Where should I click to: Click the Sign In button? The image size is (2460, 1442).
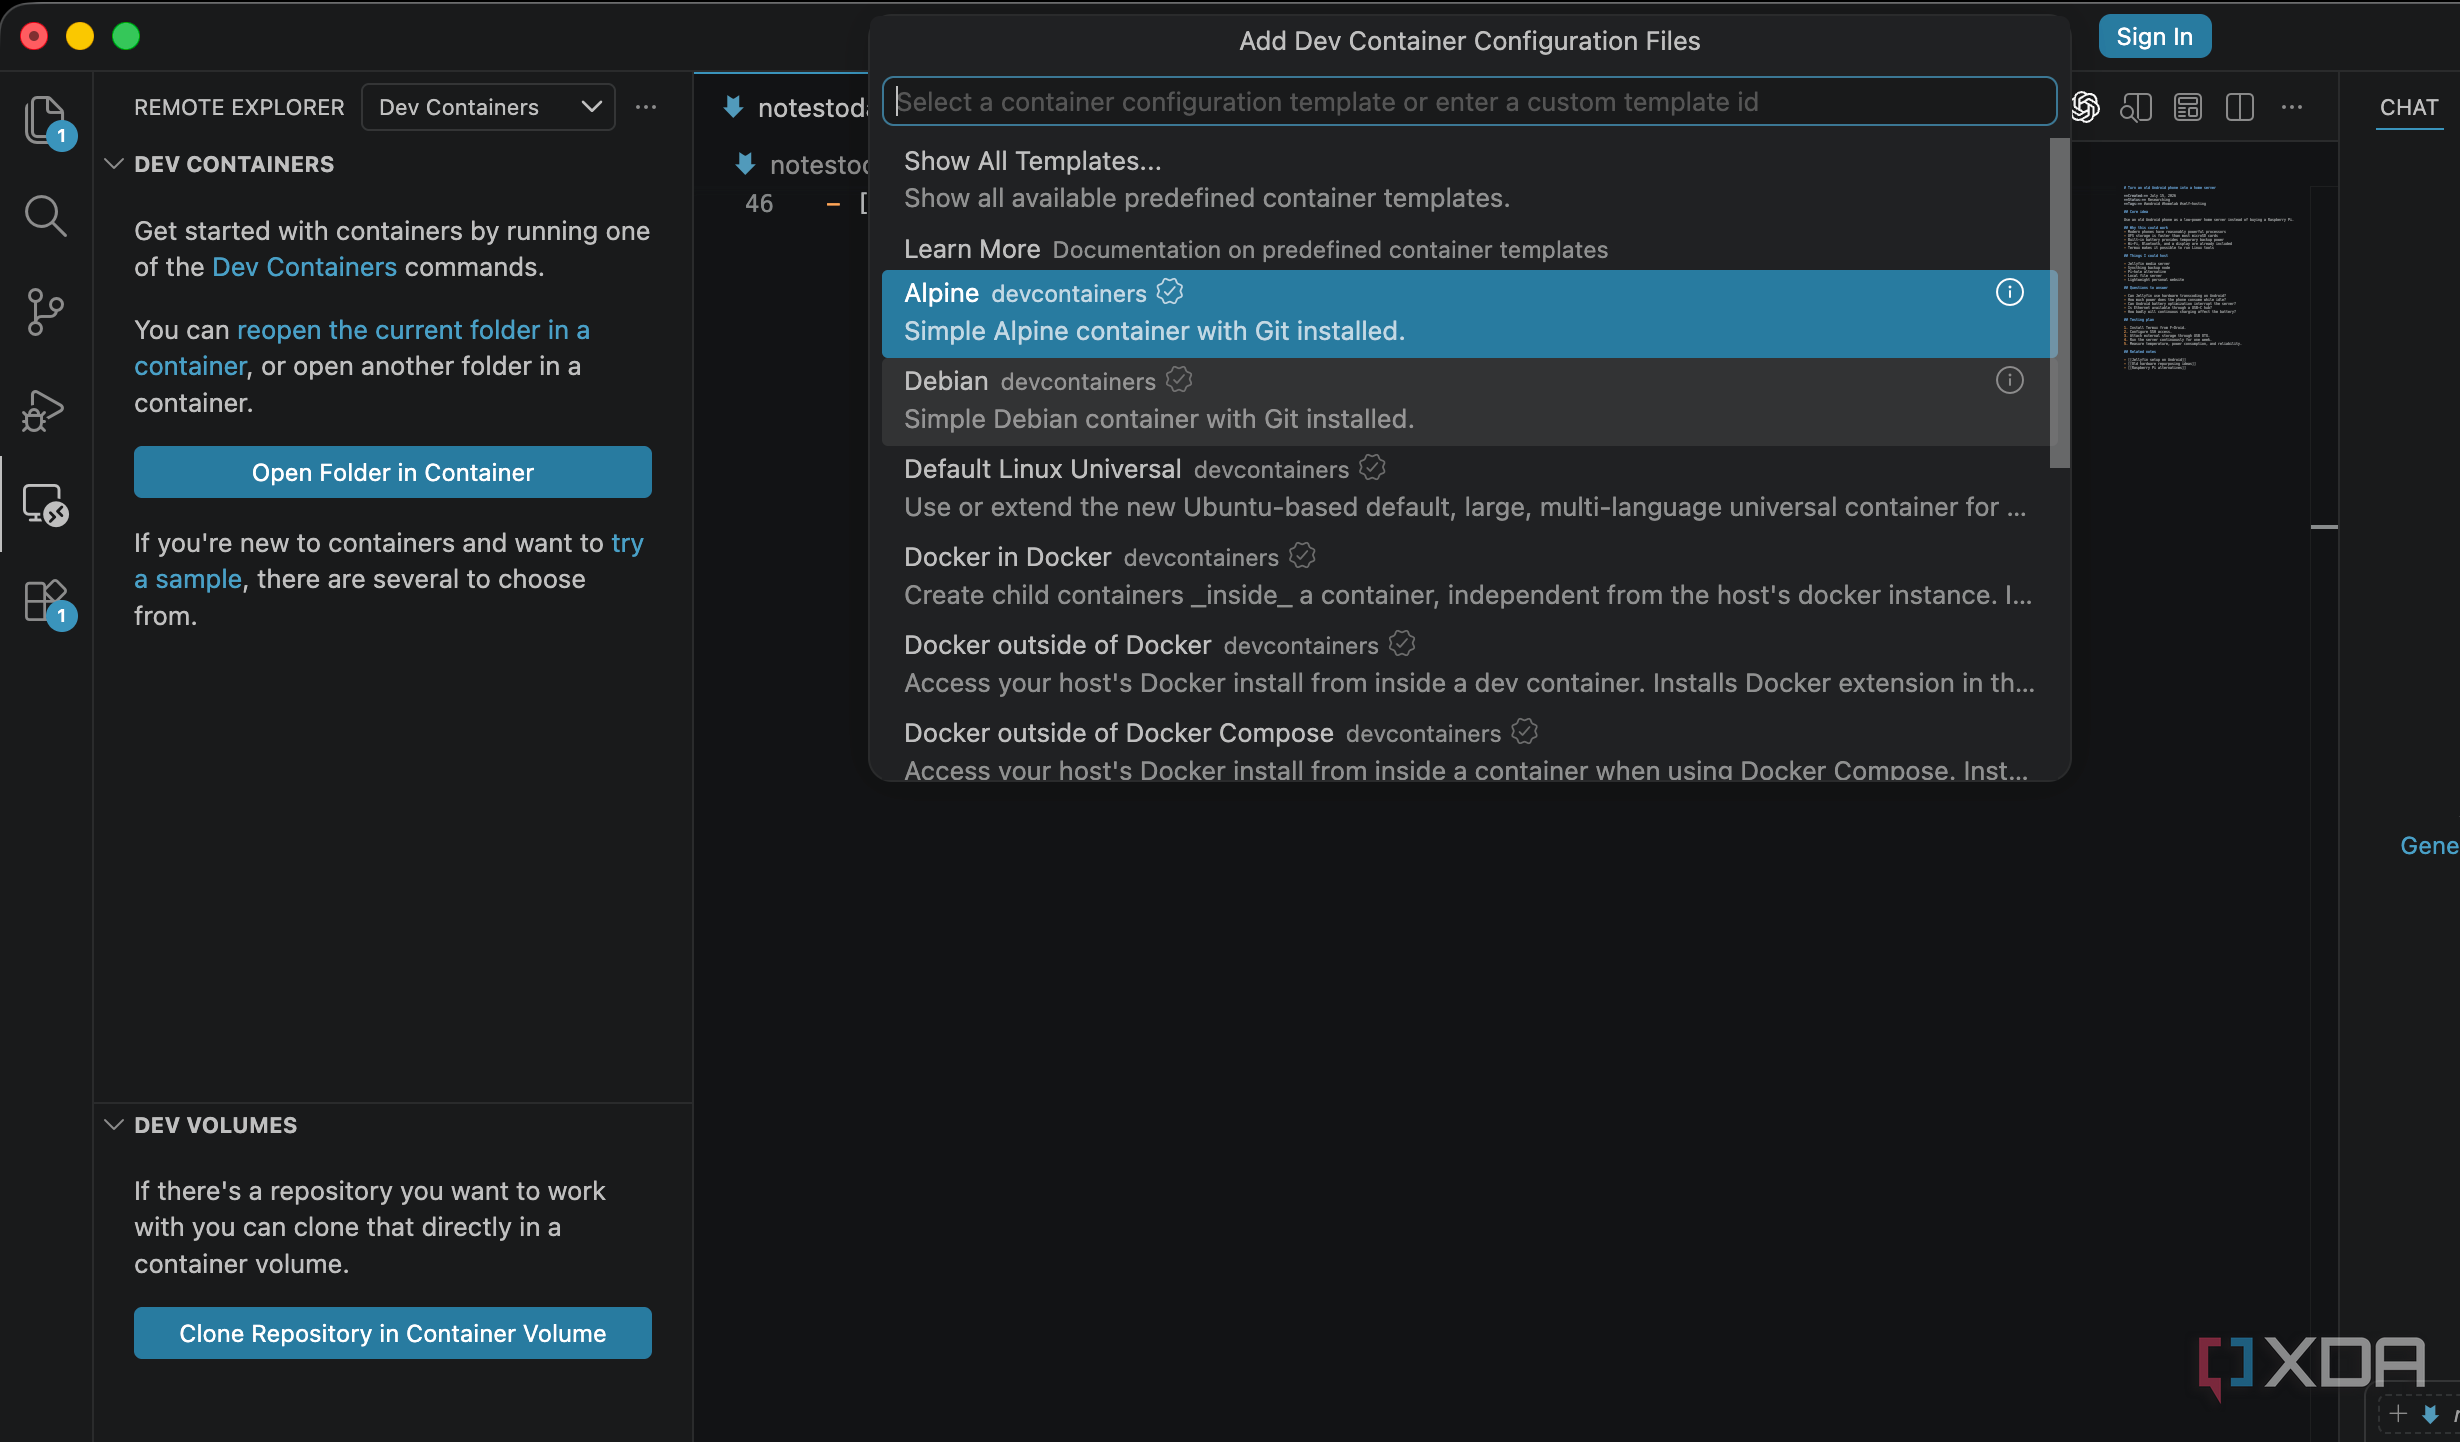(x=2154, y=37)
